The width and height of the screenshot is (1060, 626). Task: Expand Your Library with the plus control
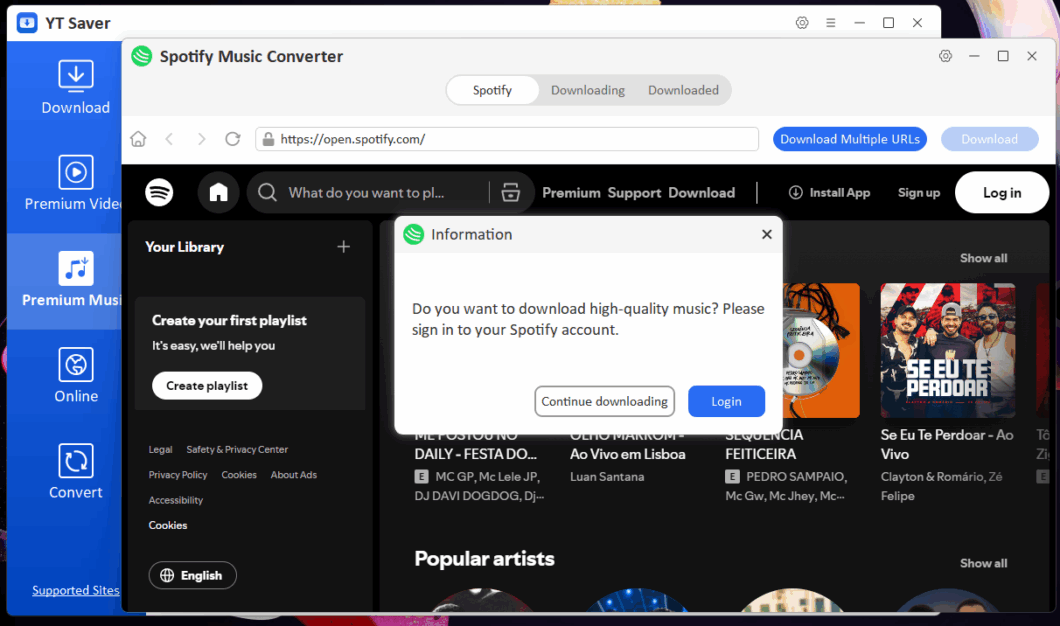point(343,246)
